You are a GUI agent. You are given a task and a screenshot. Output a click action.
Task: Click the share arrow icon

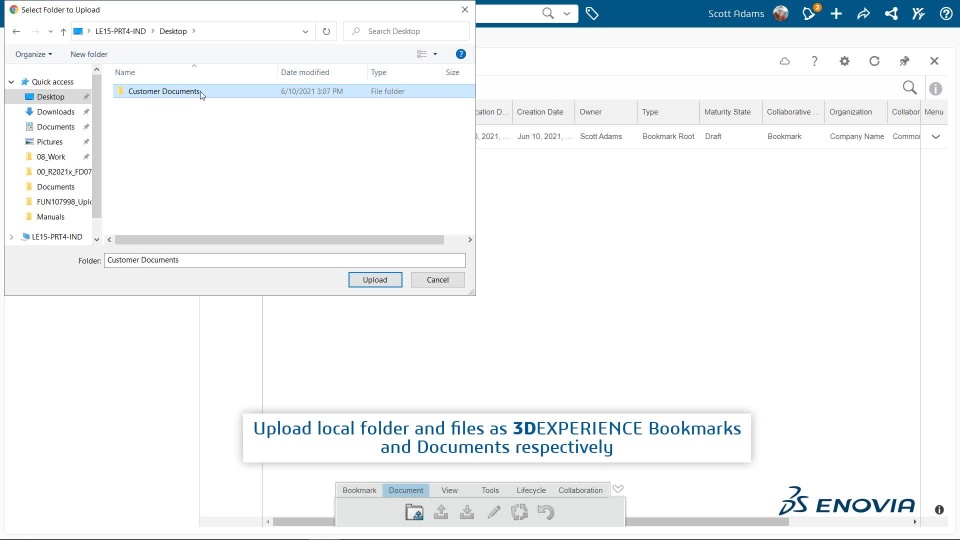point(863,13)
